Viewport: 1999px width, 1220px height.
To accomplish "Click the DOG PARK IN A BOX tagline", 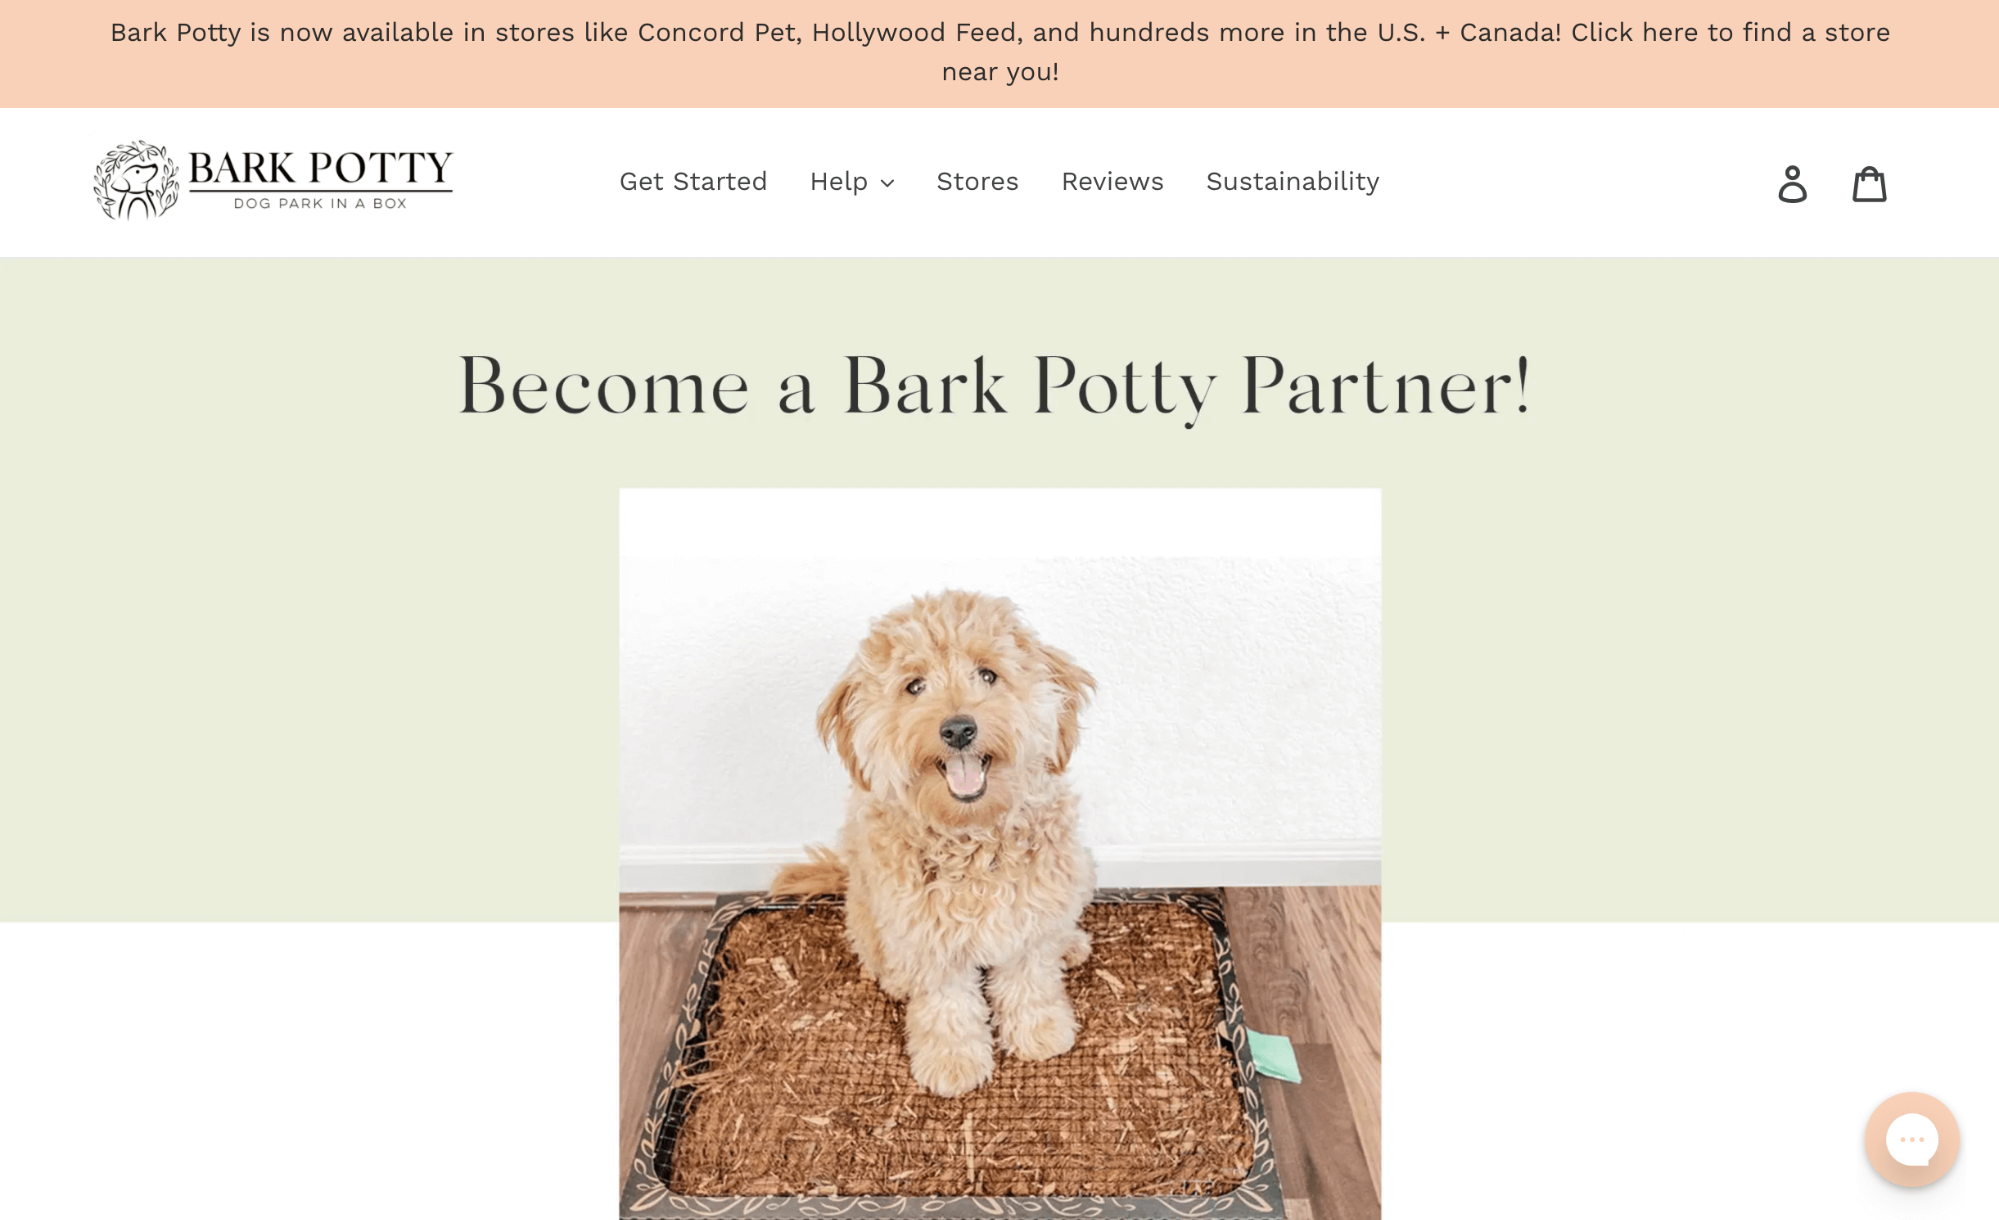I will [320, 203].
